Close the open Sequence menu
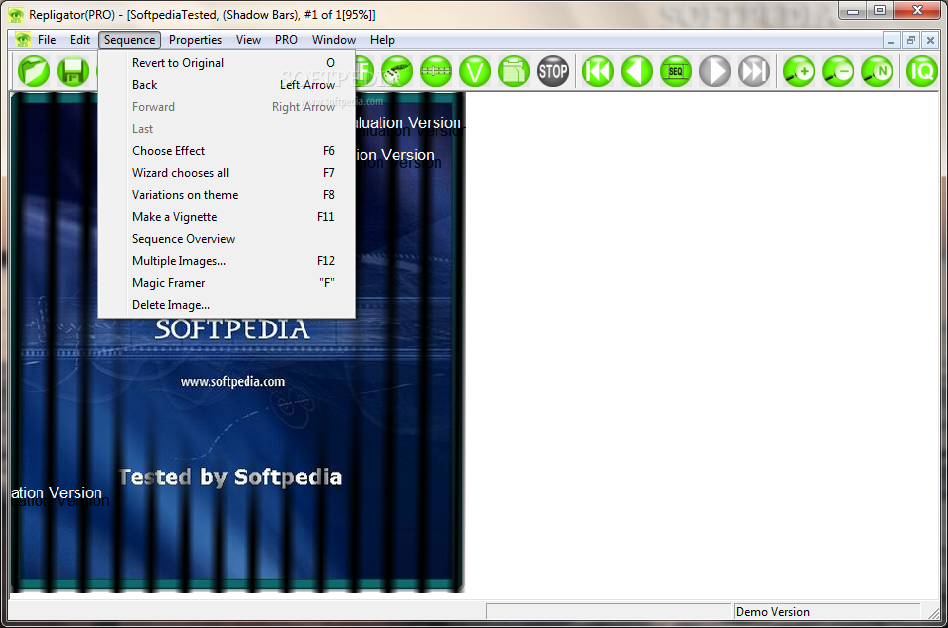This screenshot has height=628, width=948. (129, 40)
